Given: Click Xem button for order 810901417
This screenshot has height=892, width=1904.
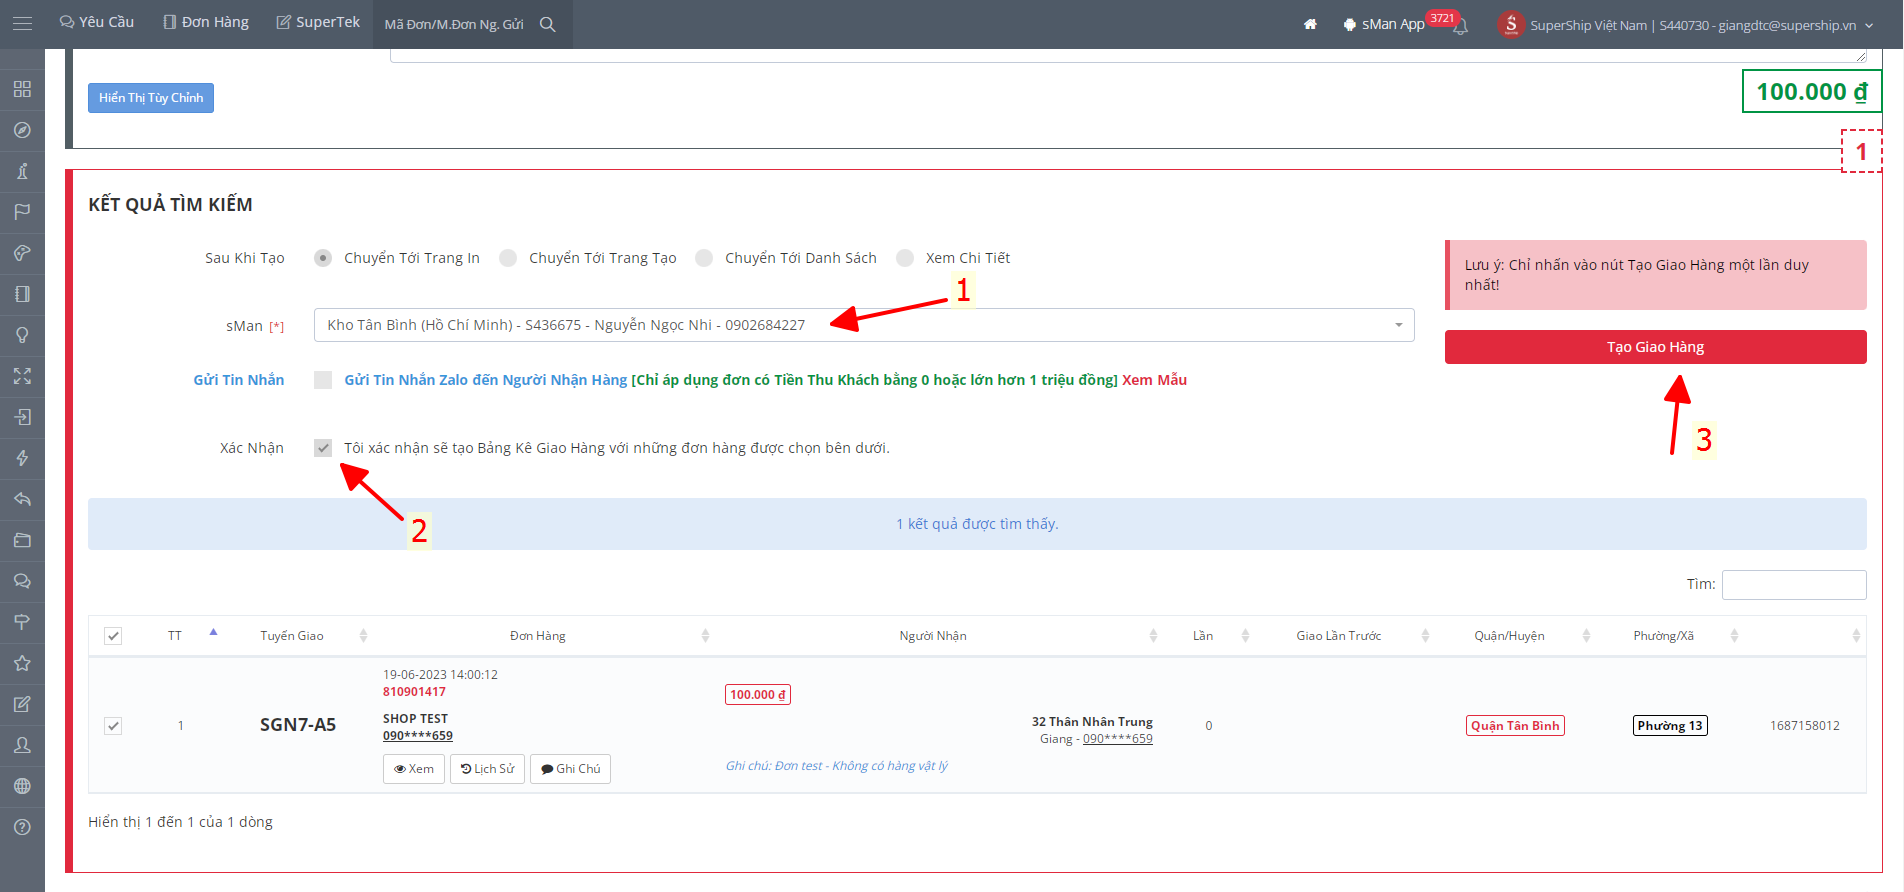Looking at the screenshot, I should pyautogui.click(x=414, y=769).
